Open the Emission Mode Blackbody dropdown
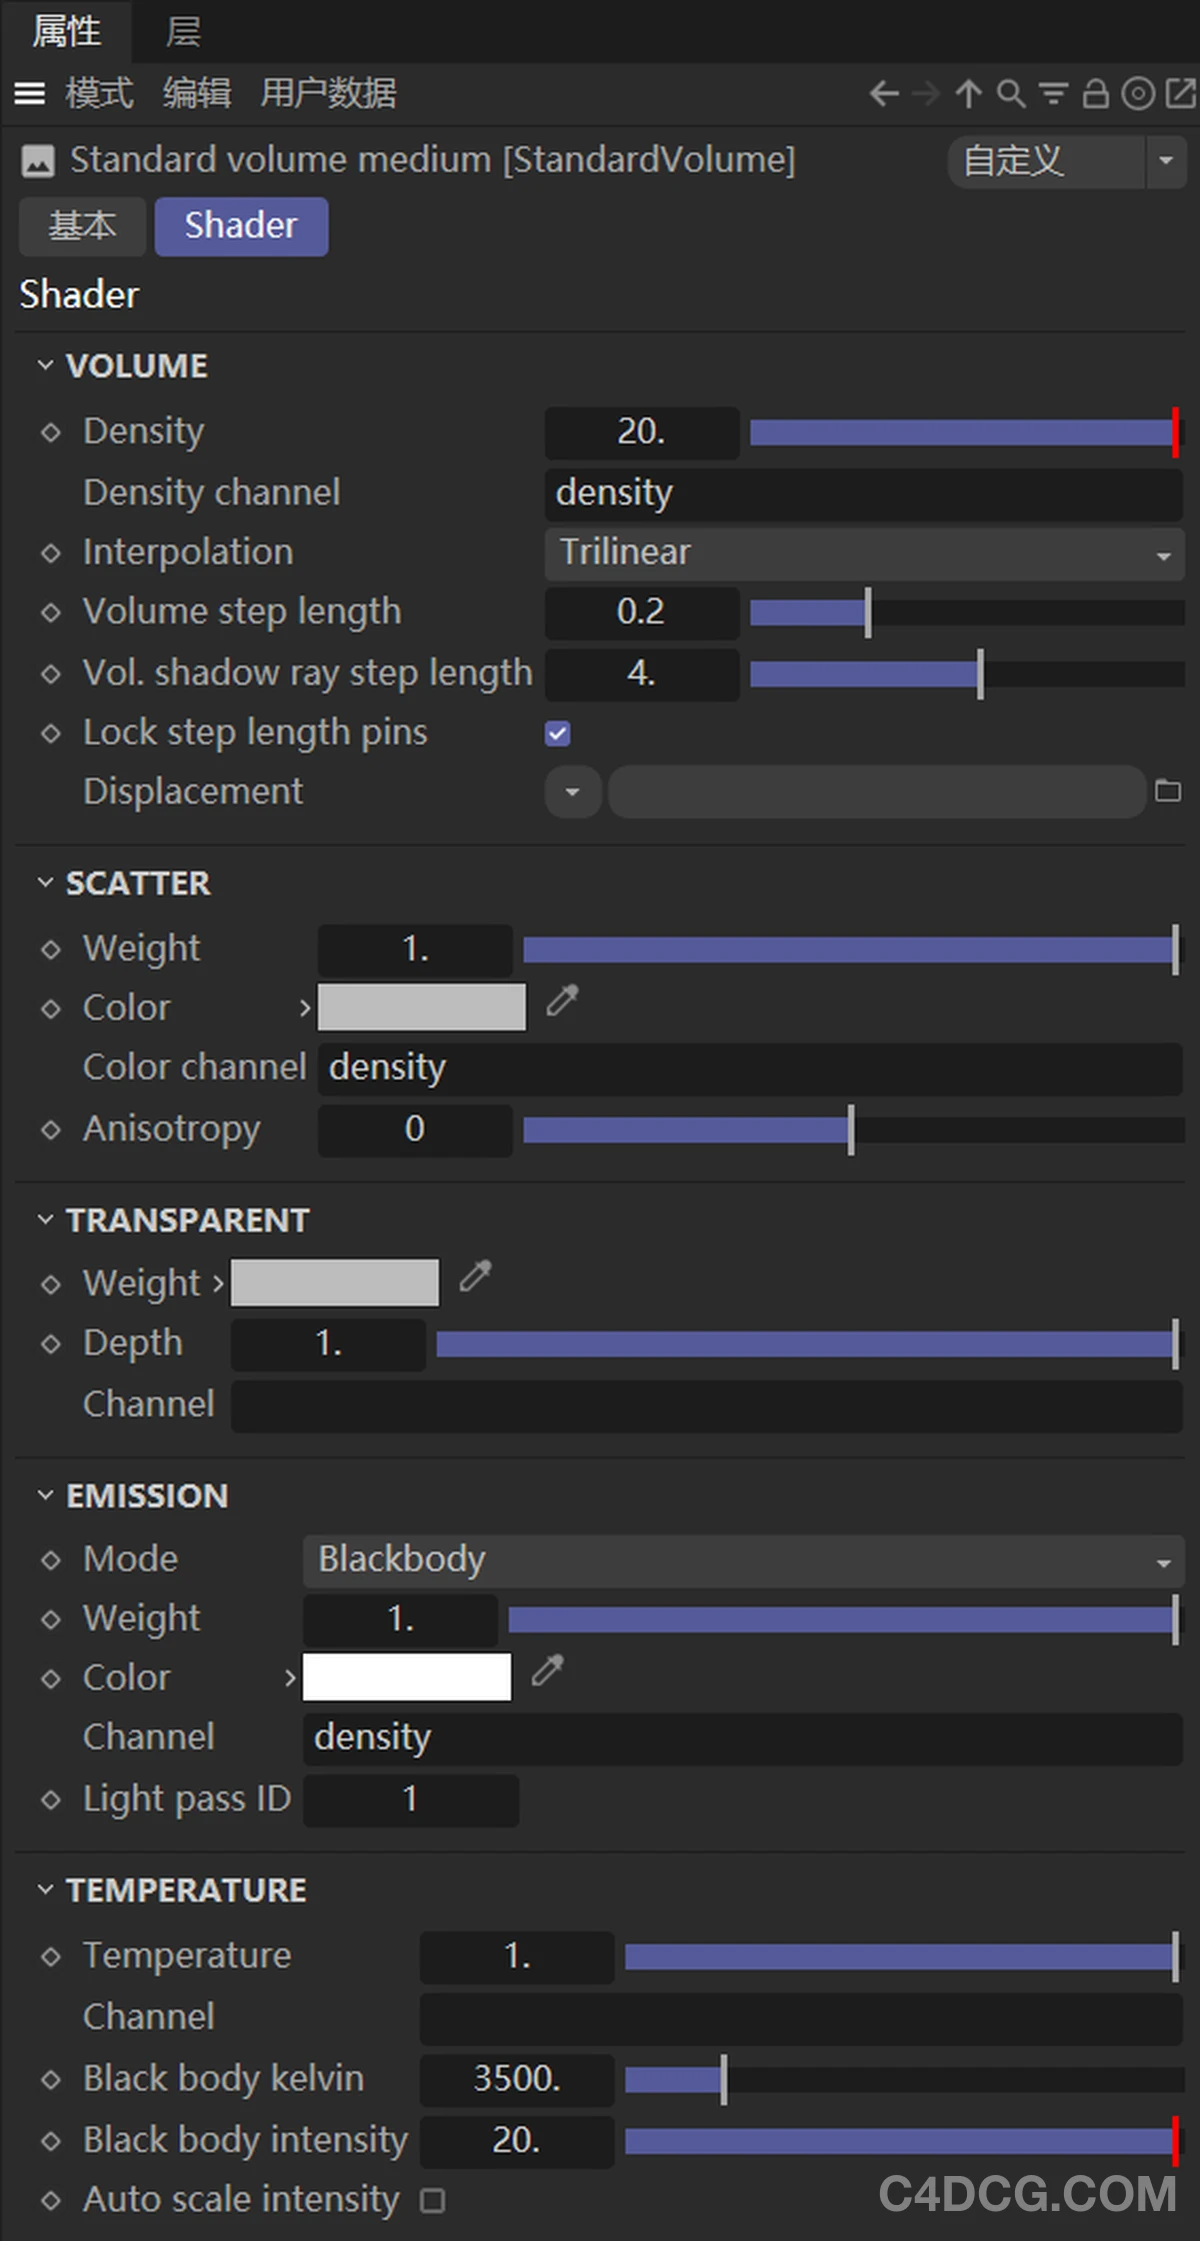The width and height of the screenshot is (1200, 2241). (x=743, y=1560)
